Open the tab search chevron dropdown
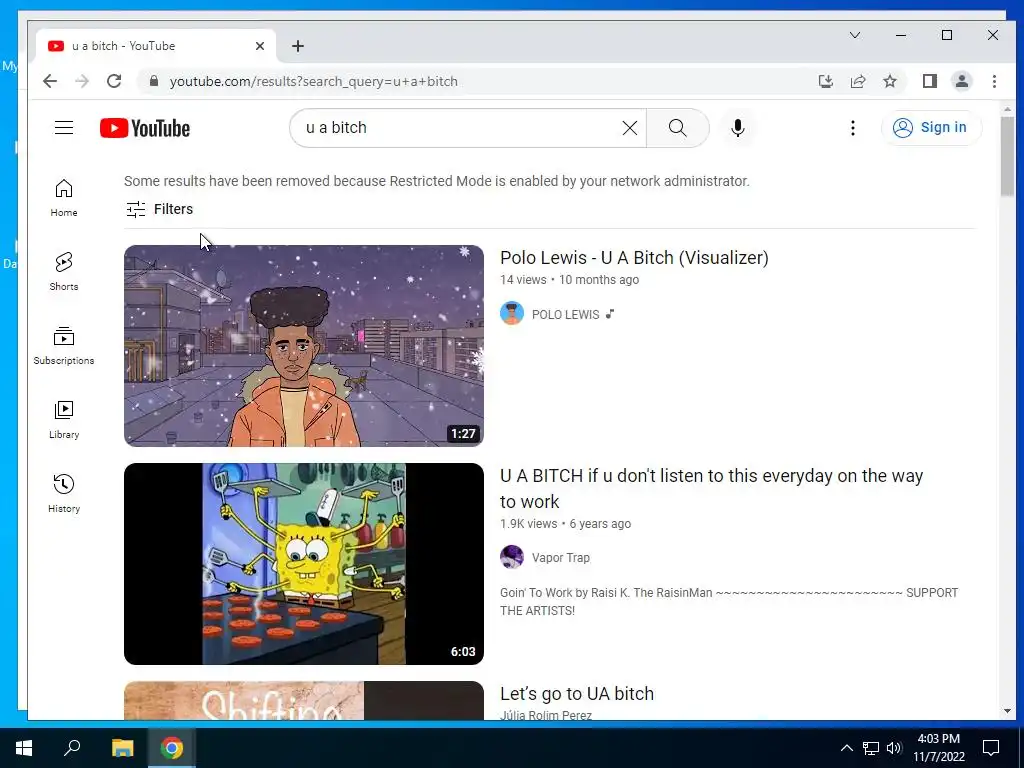This screenshot has width=1024, height=768. coord(855,35)
